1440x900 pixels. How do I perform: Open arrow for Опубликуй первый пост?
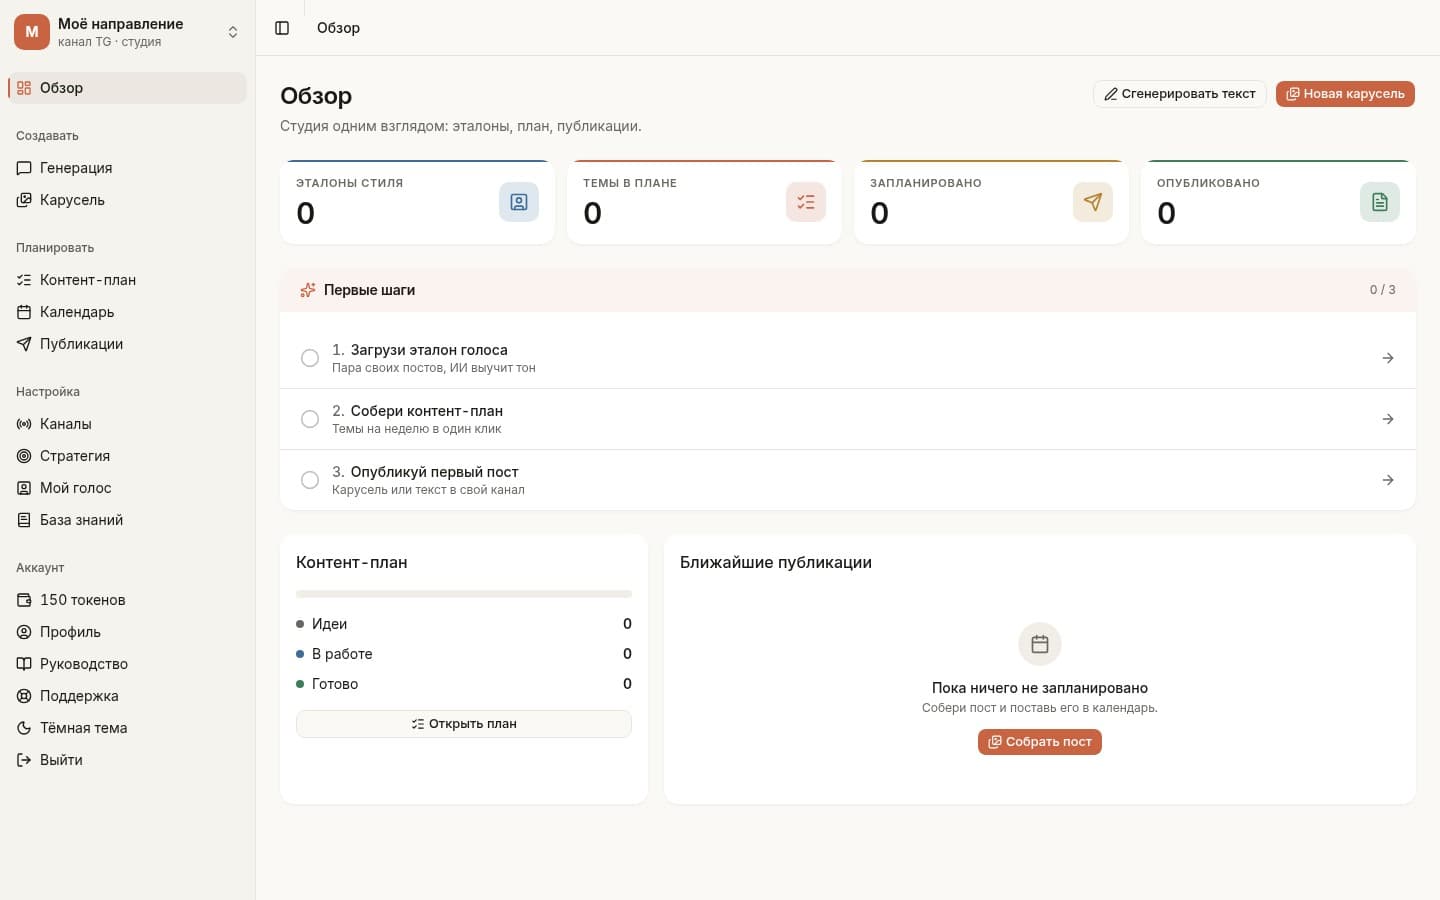1388,480
